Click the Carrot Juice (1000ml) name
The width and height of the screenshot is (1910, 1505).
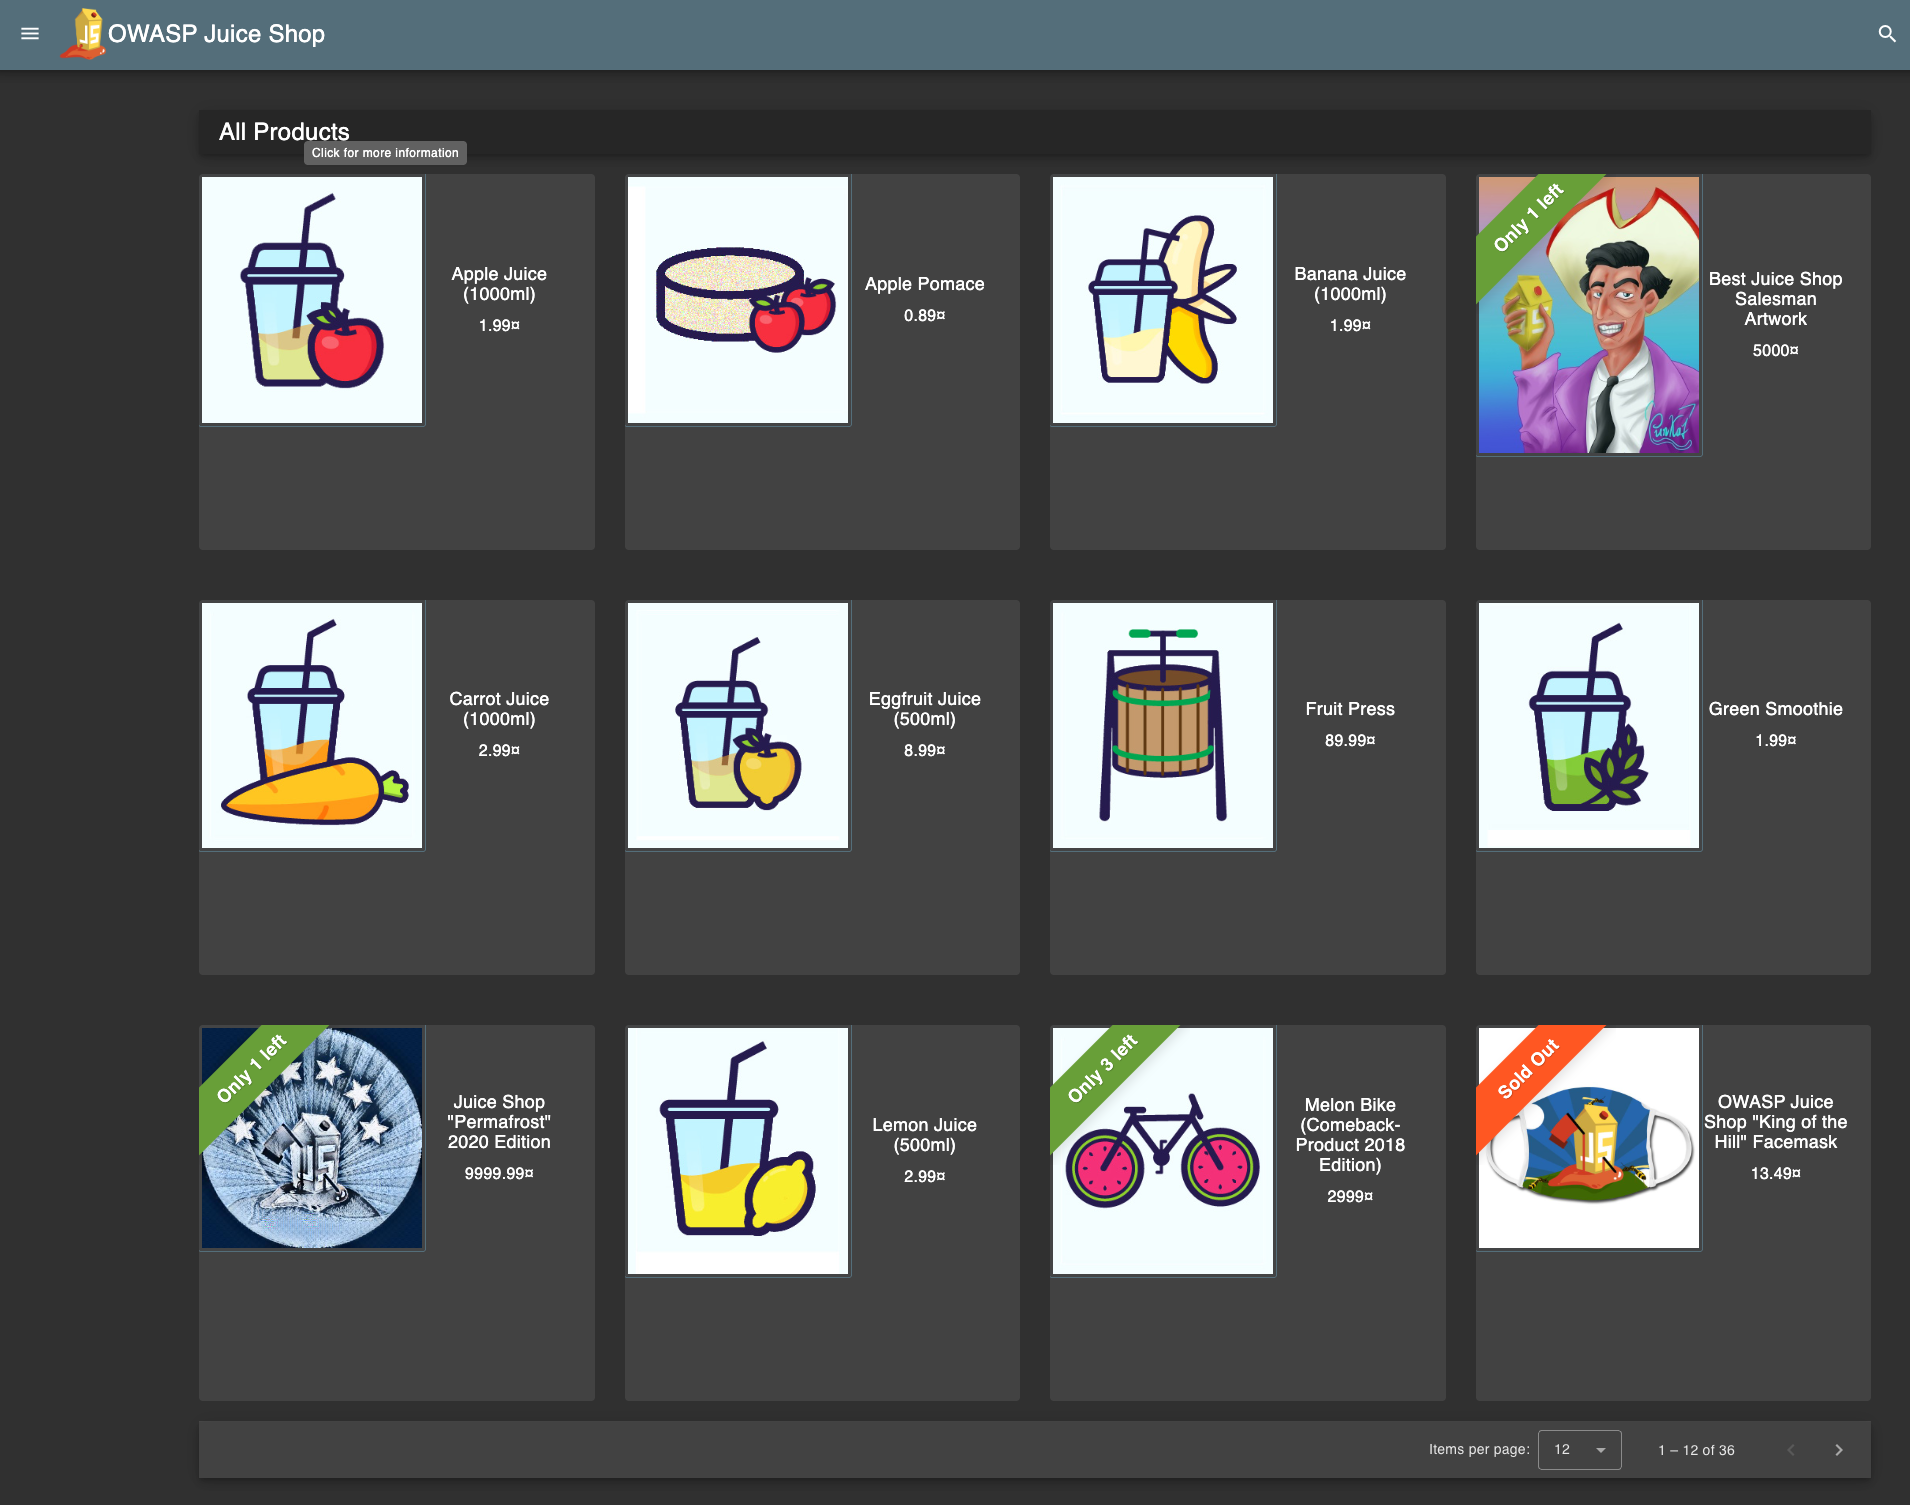(x=499, y=709)
